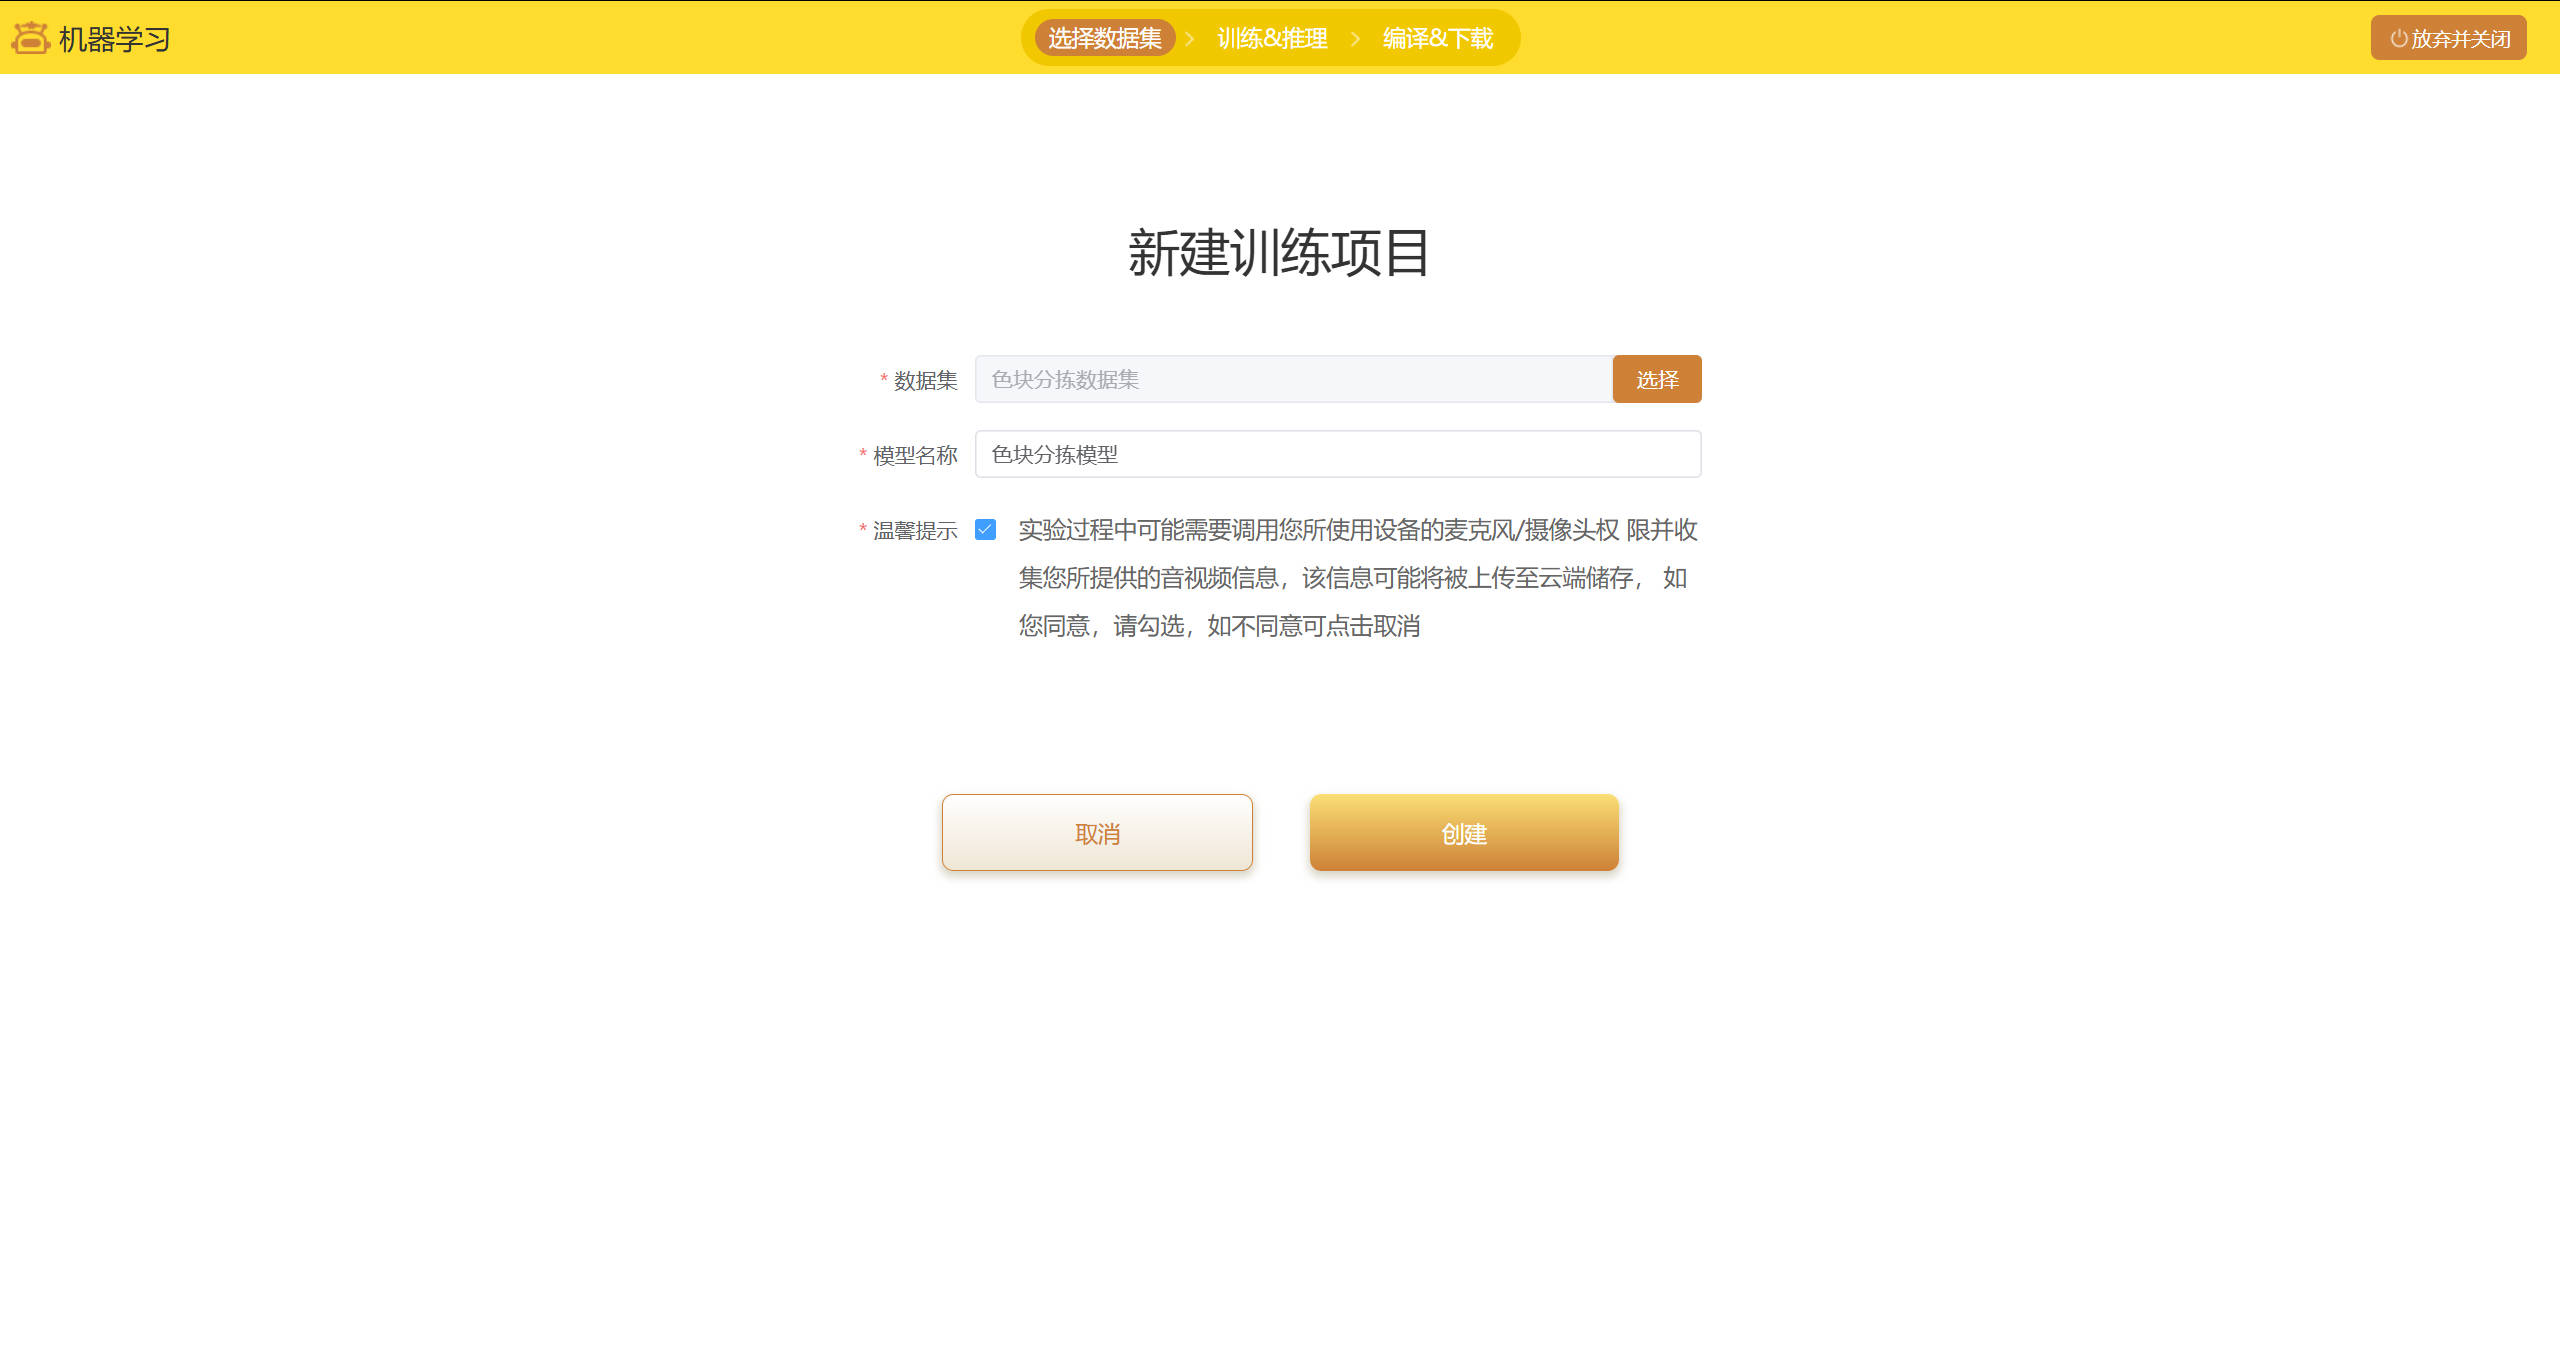Image resolution: width=2560 pixels, height=1347 pixels.
Task: Click the privacy notice paragraph text
Action: 1356,578
